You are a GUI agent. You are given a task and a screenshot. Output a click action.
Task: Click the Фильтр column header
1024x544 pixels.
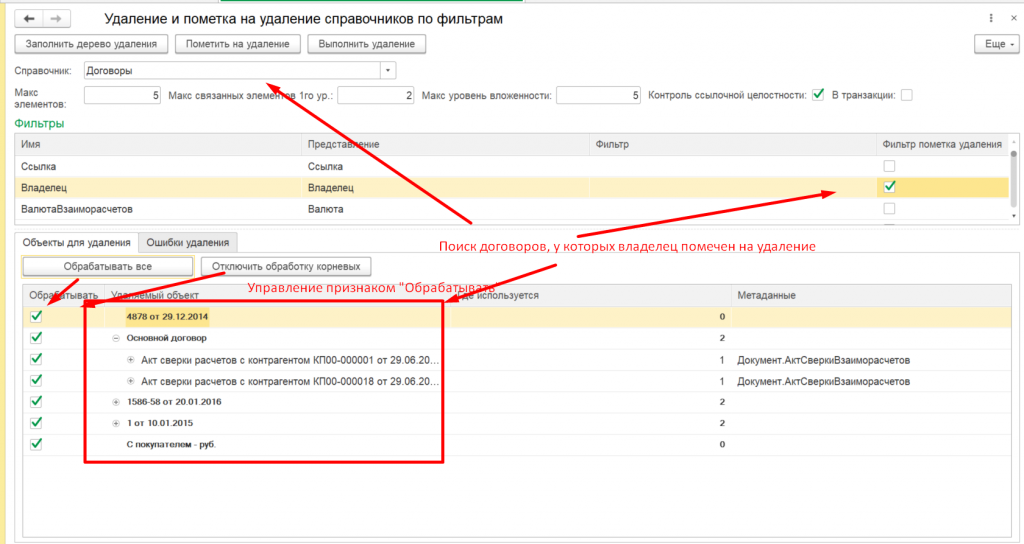[x=733, y=144]
